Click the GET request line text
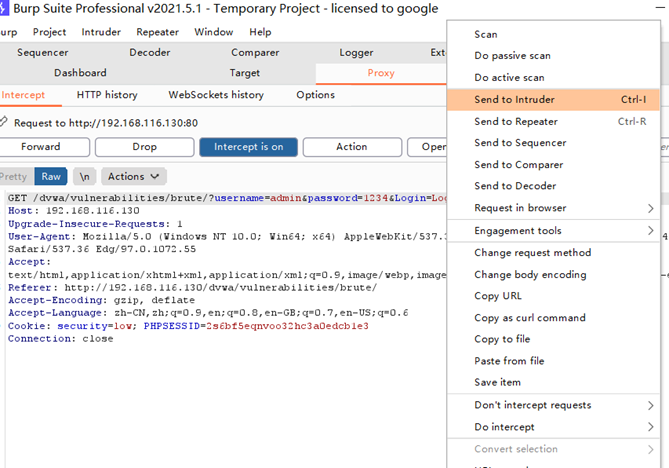Viewport: 669px width, 468px height. tap(227, 198)
